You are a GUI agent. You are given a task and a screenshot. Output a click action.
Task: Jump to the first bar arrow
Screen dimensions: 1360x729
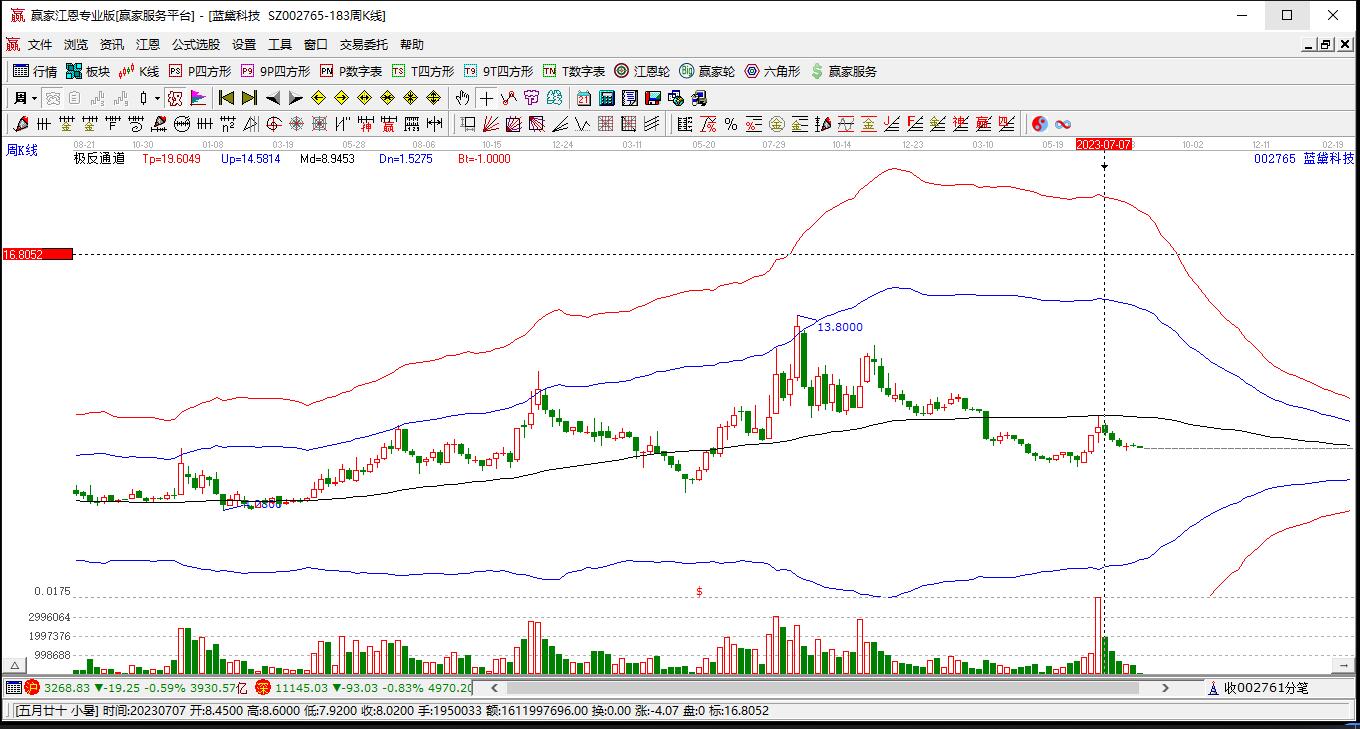(227, 98)
